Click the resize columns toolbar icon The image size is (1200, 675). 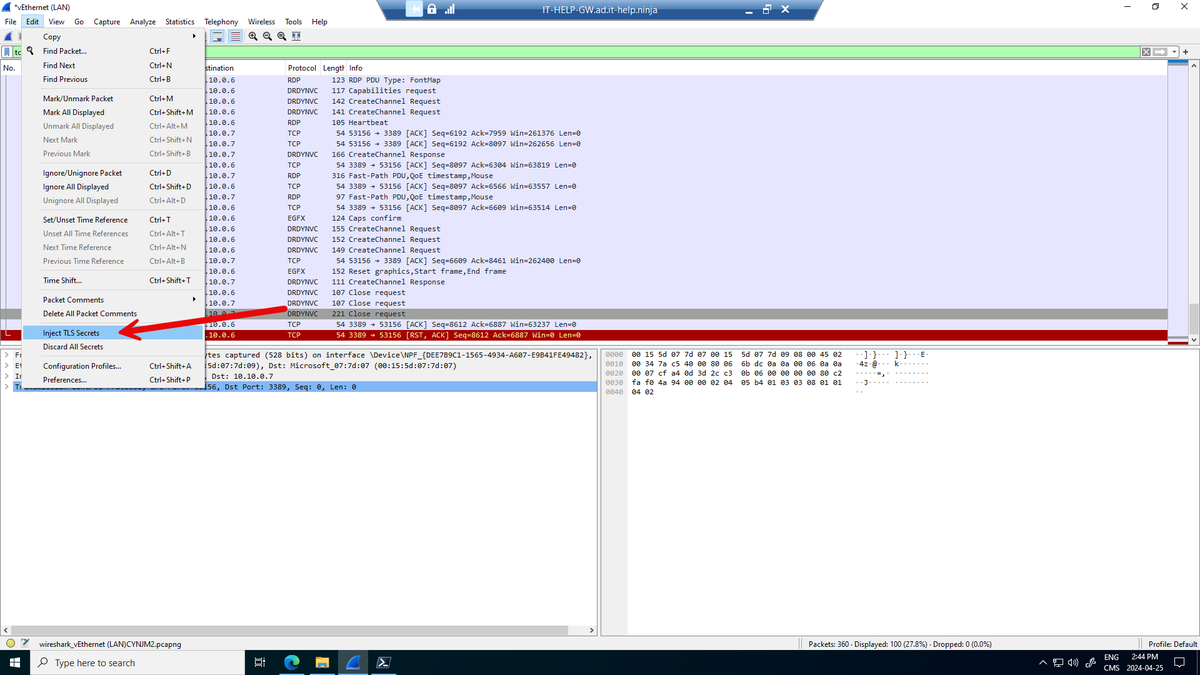click(297, 36)
